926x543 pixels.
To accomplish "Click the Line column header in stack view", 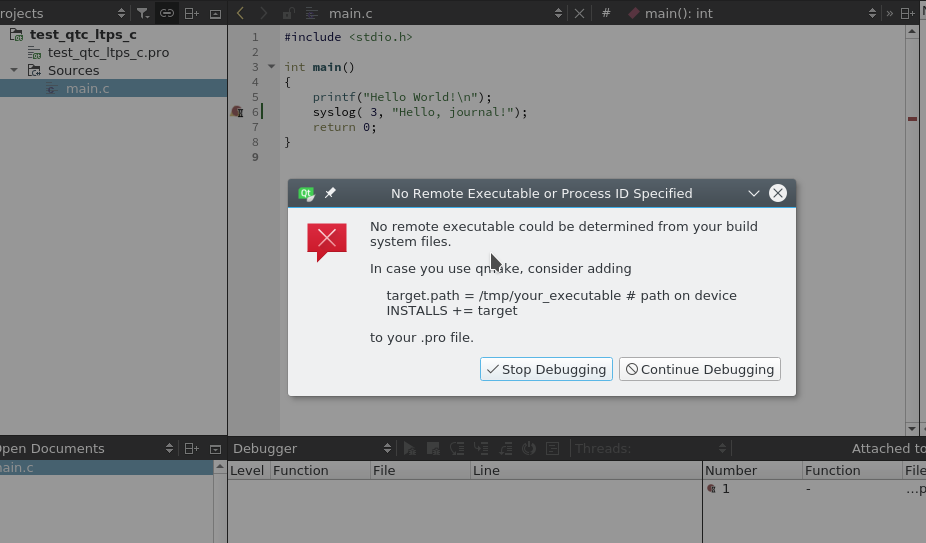I will pyautogui.click(x=486, y=470).
